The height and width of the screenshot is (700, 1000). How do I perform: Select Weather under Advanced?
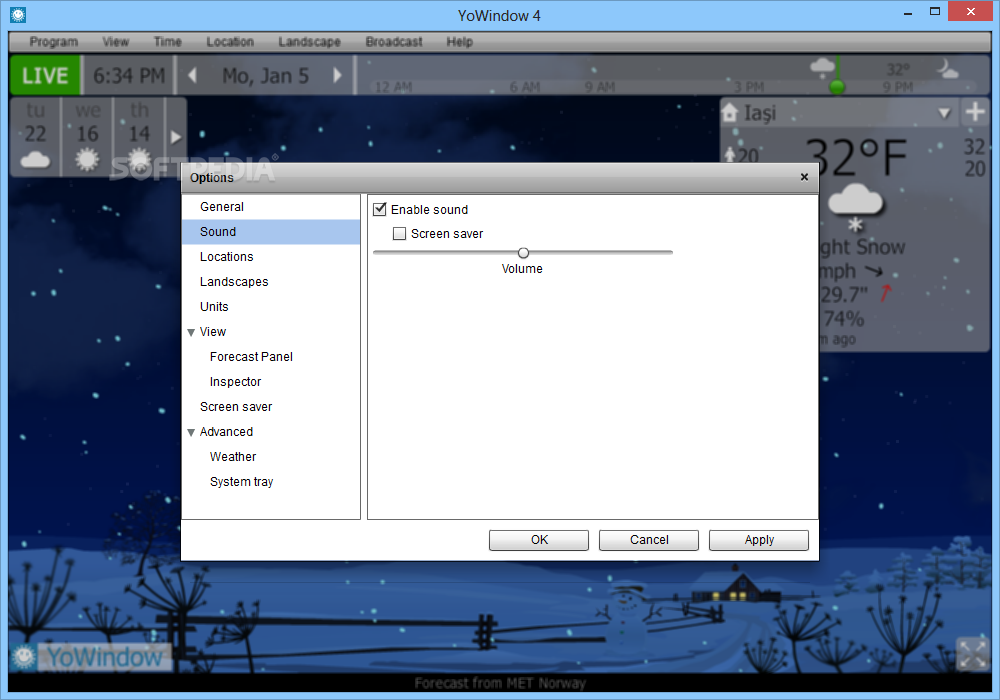click(271, 456)
